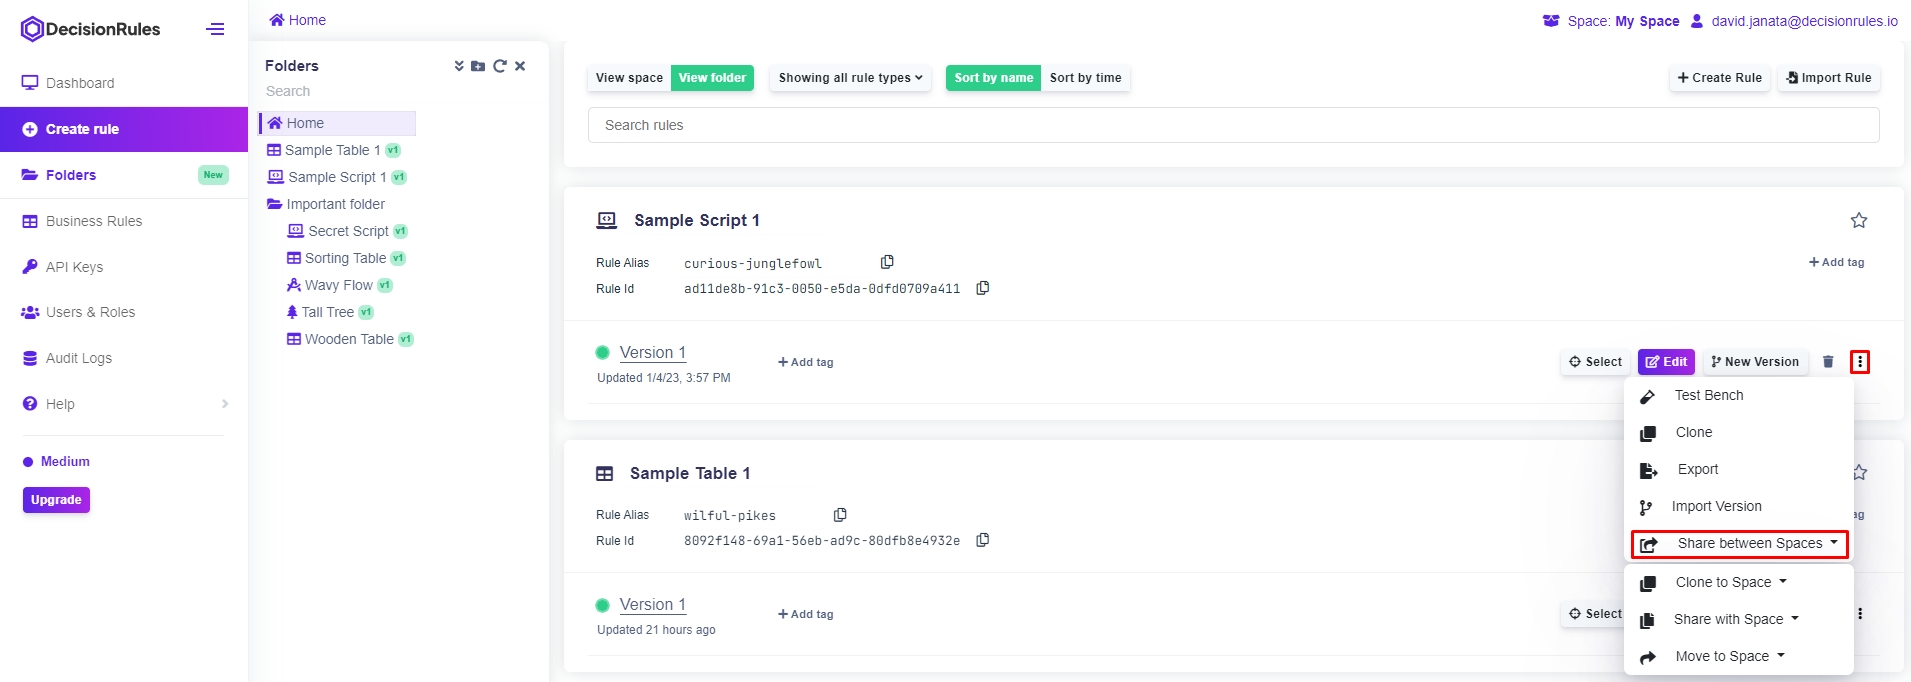Expand all folders with double-chevron icon
Viewport: 1911px width, 682px height.
point(459,66)
